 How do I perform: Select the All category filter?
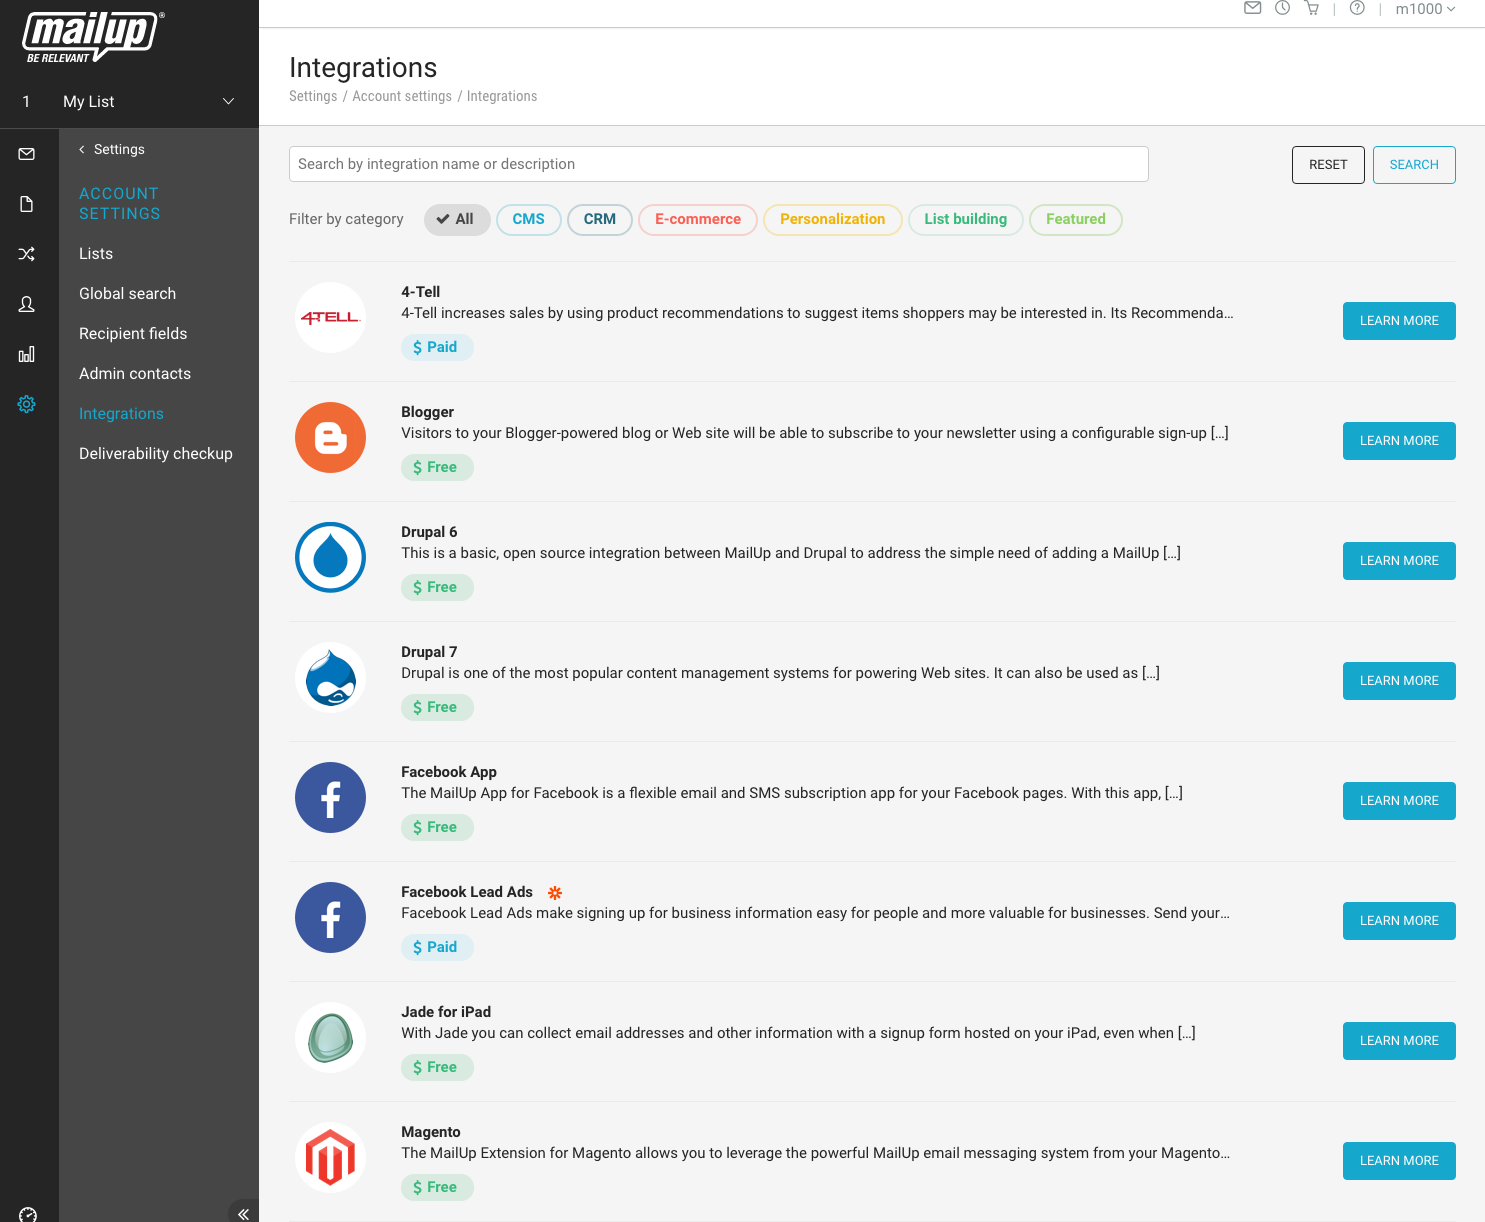(x=457, y=219)
